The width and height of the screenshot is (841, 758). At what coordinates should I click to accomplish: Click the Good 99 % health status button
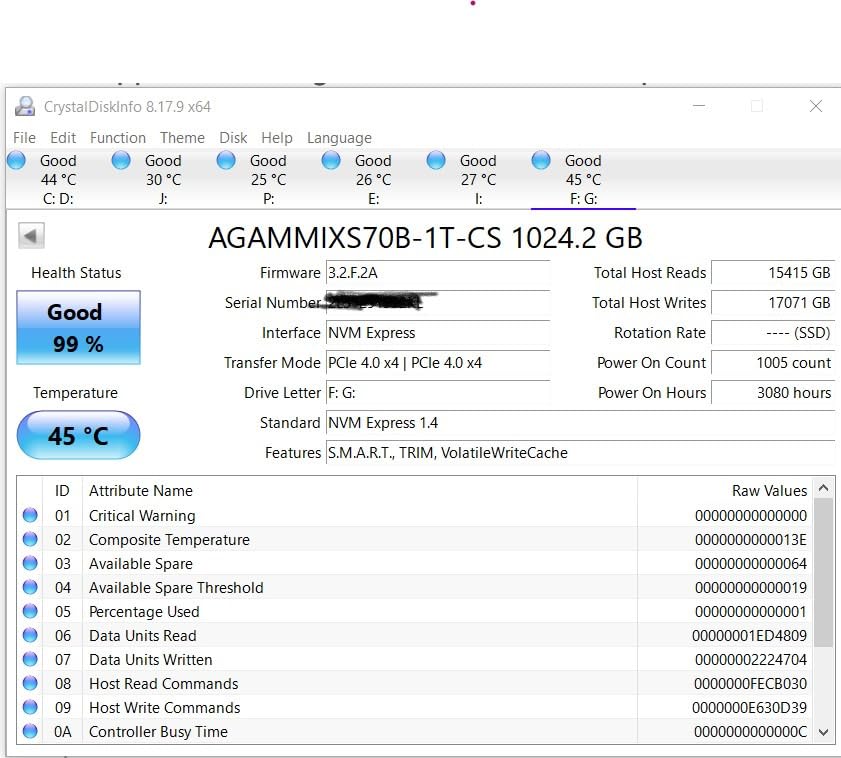coord(78,328)
